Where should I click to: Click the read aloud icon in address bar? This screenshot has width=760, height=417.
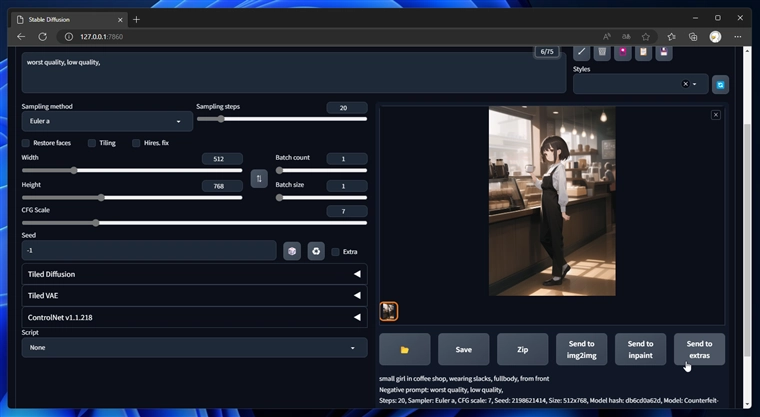coord(607,37)
